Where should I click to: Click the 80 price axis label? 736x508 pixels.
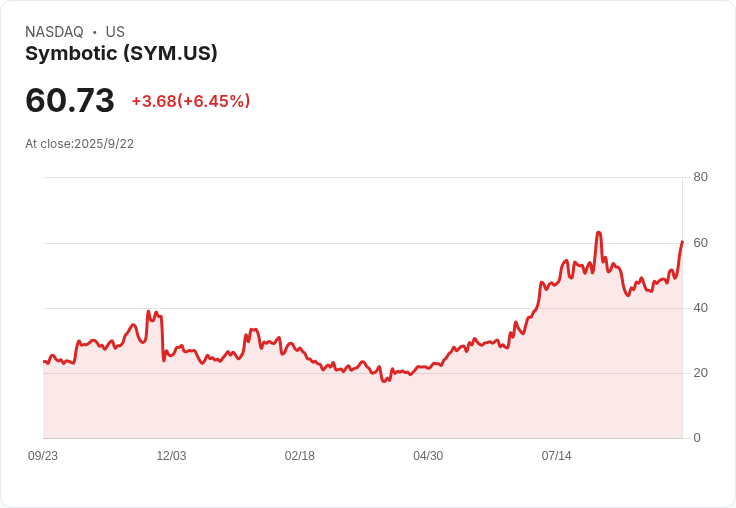700,177
